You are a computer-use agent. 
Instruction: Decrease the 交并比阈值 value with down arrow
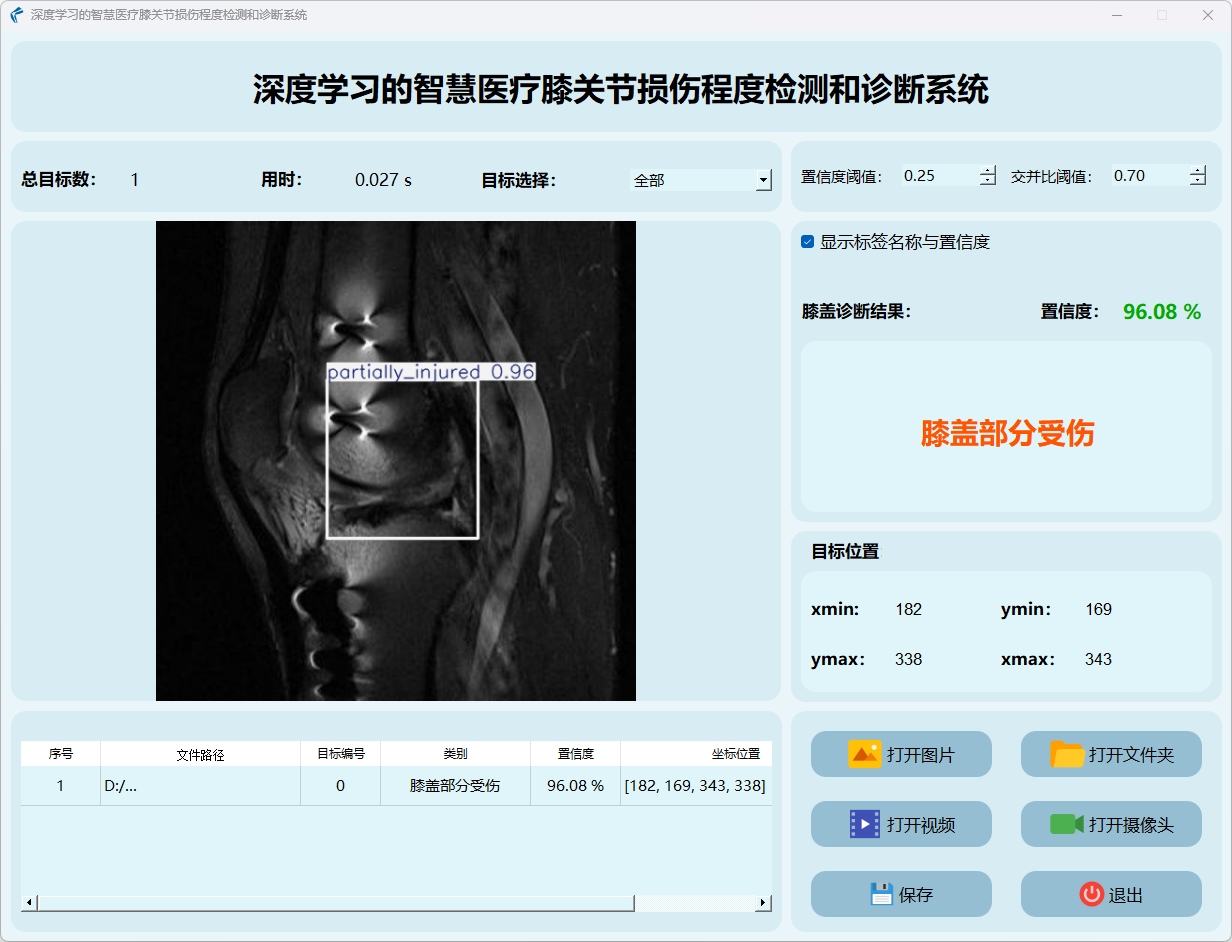point(1198,181)
